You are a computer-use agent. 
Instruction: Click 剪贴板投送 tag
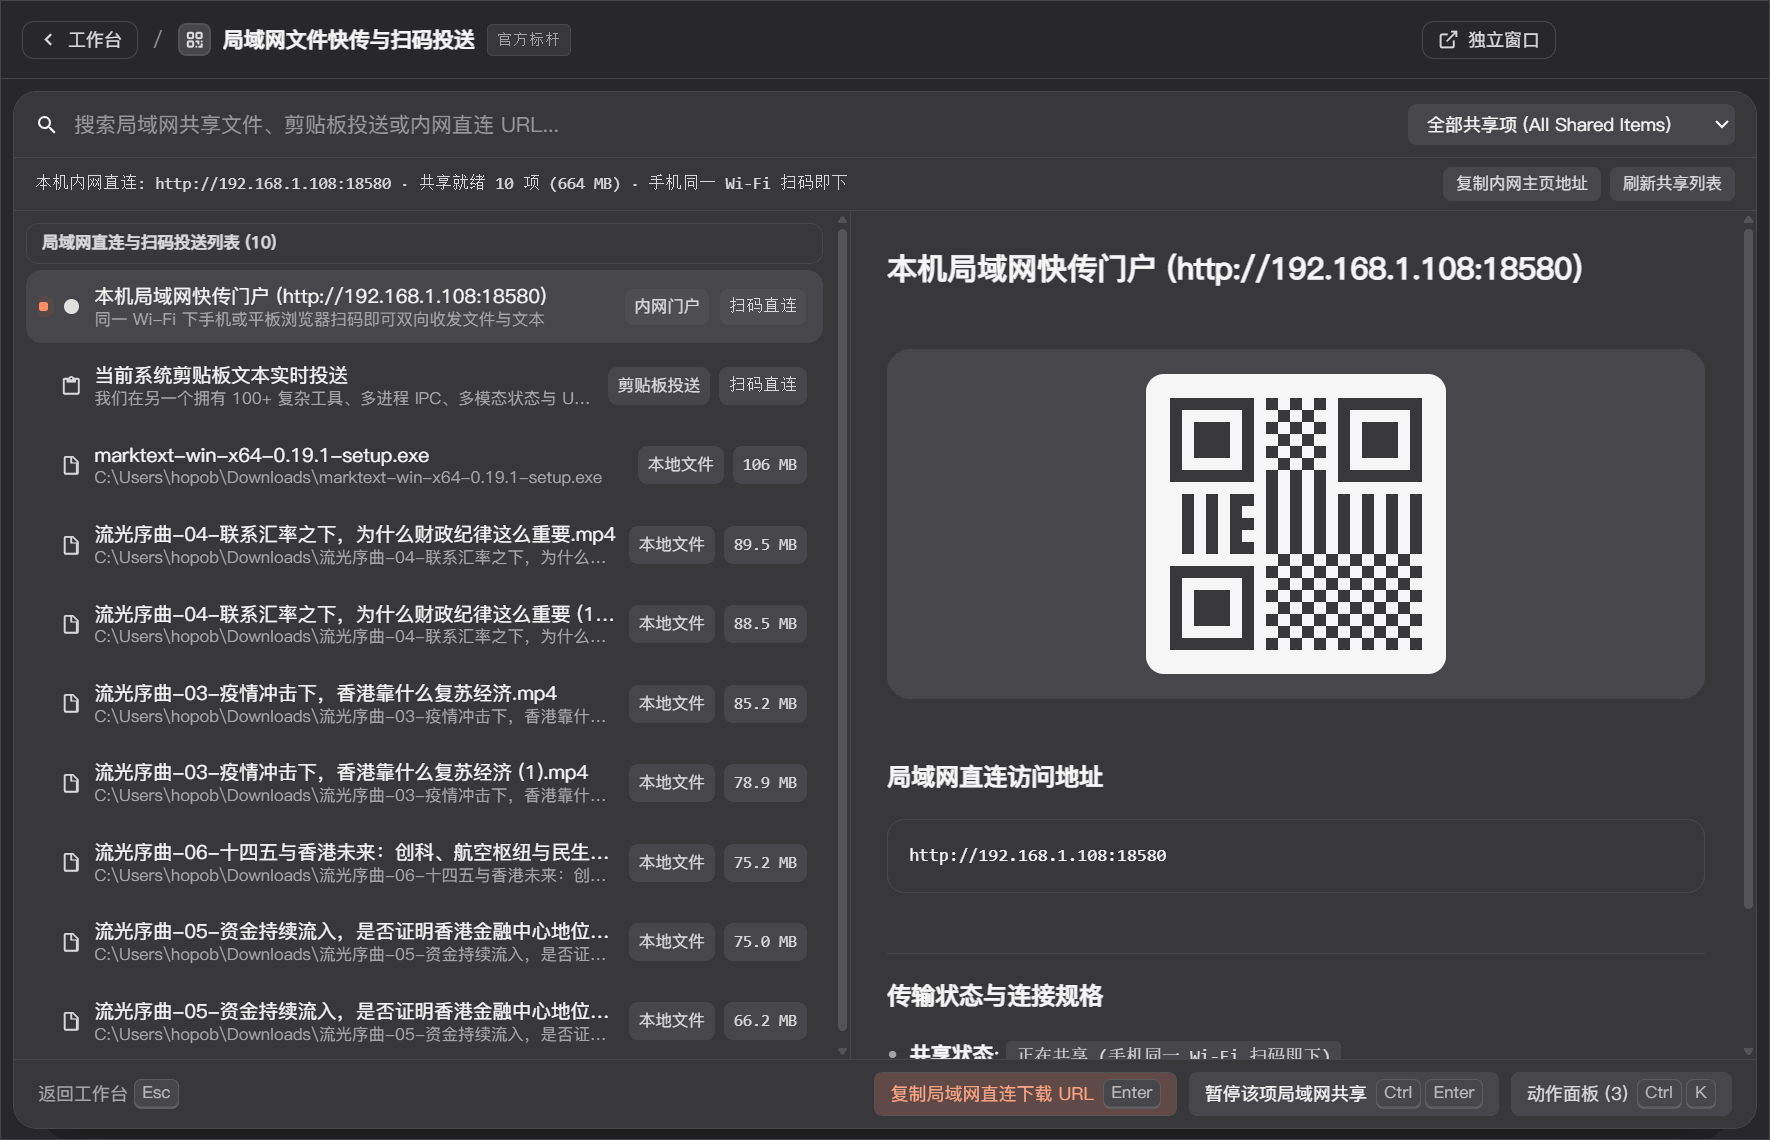click(659, 386)
